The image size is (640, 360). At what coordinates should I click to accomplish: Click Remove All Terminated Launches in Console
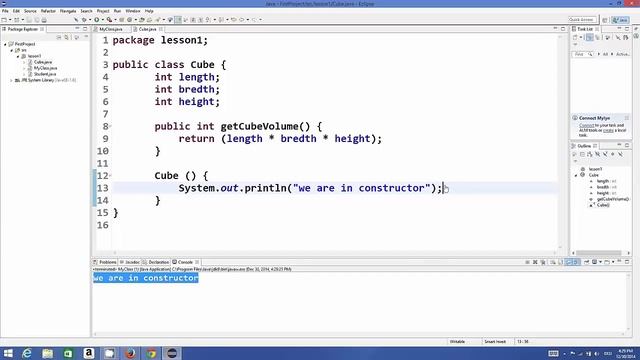pyautogui.click(x=543, y=262)
